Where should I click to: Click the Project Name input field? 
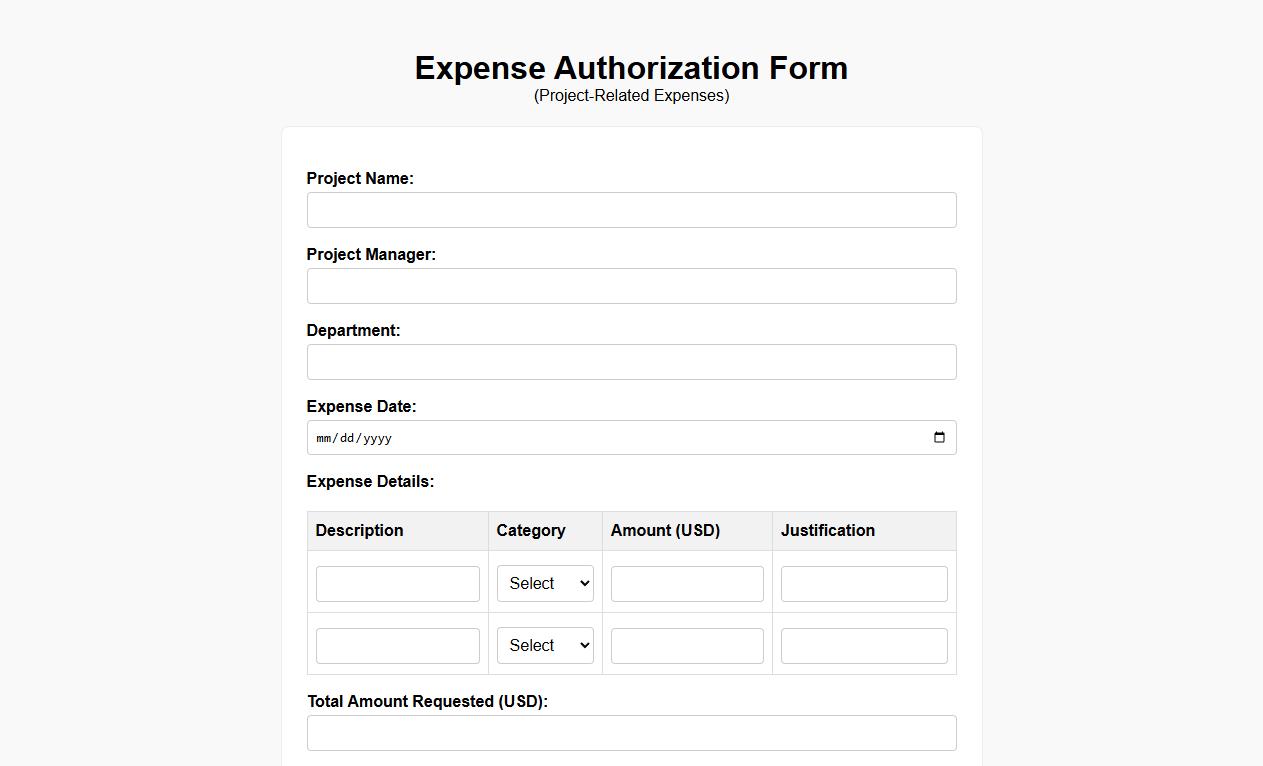[x=631, y=210]
